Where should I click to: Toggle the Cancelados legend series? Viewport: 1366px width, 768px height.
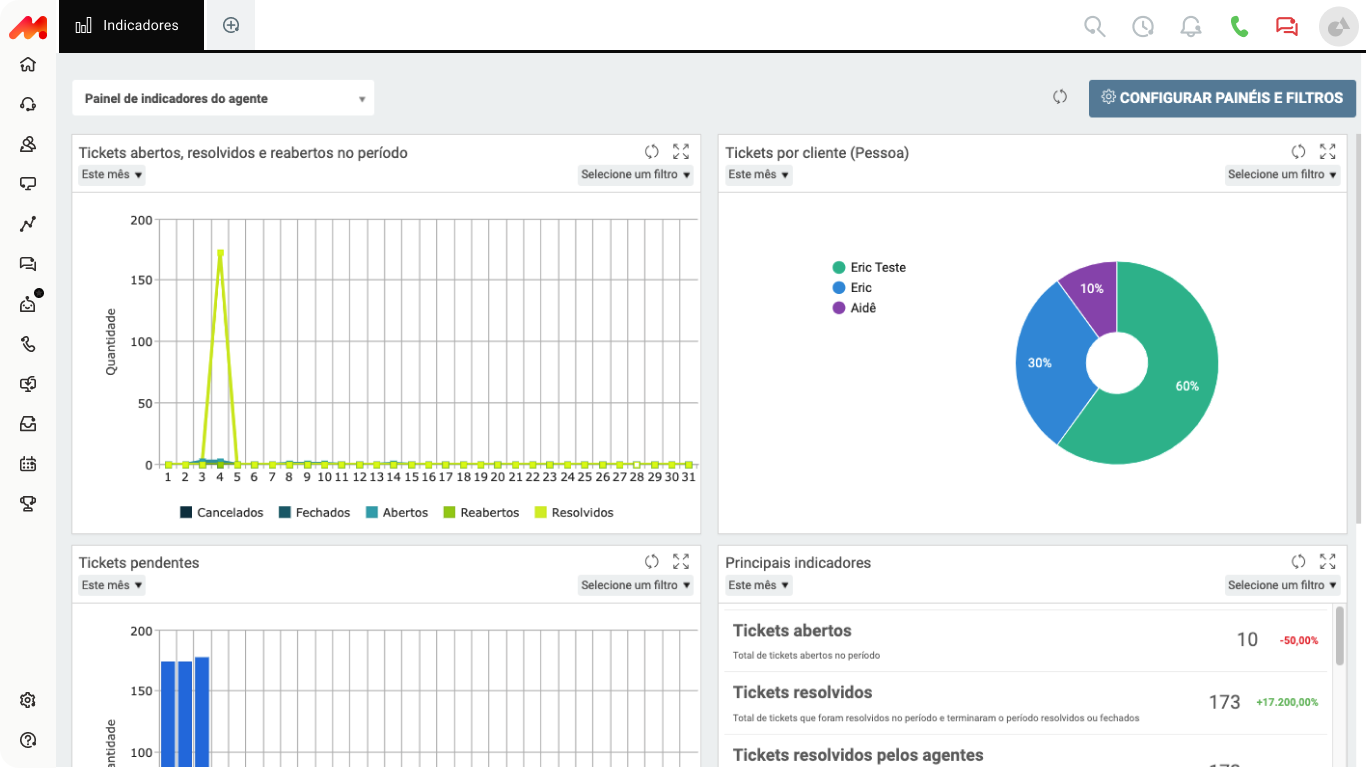pos(221,512)
